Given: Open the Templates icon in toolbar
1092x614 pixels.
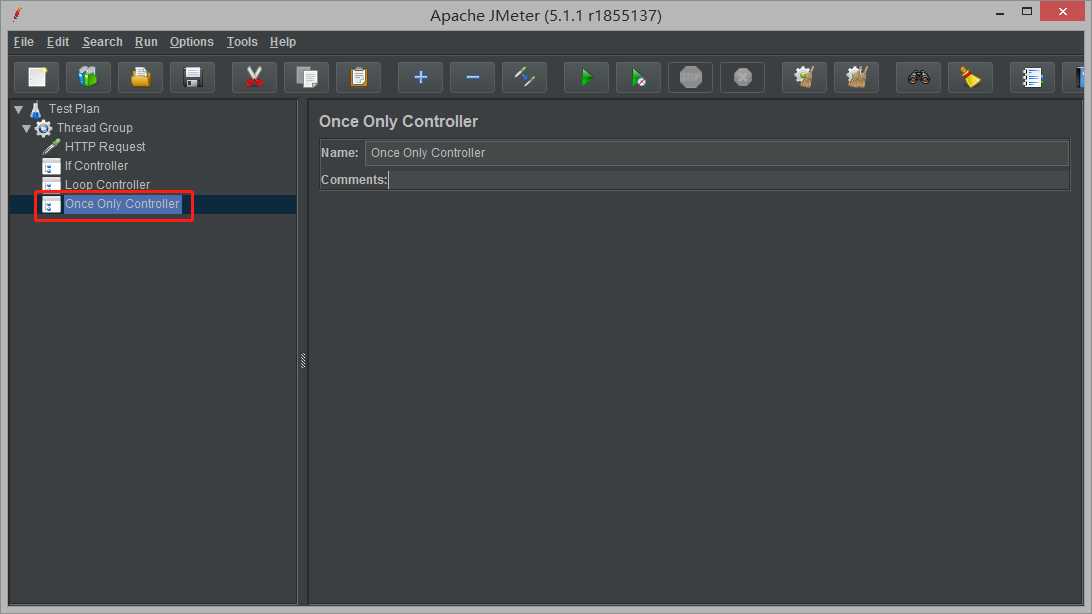Looking at the screenshot, I should [x=88, y=77].
